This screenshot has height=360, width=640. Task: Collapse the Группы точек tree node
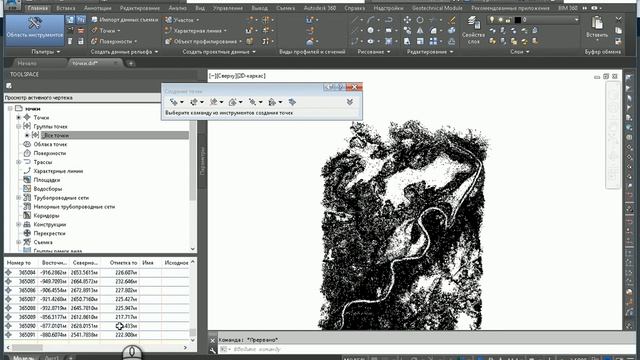pyautogui.click(x=19, y=127)
